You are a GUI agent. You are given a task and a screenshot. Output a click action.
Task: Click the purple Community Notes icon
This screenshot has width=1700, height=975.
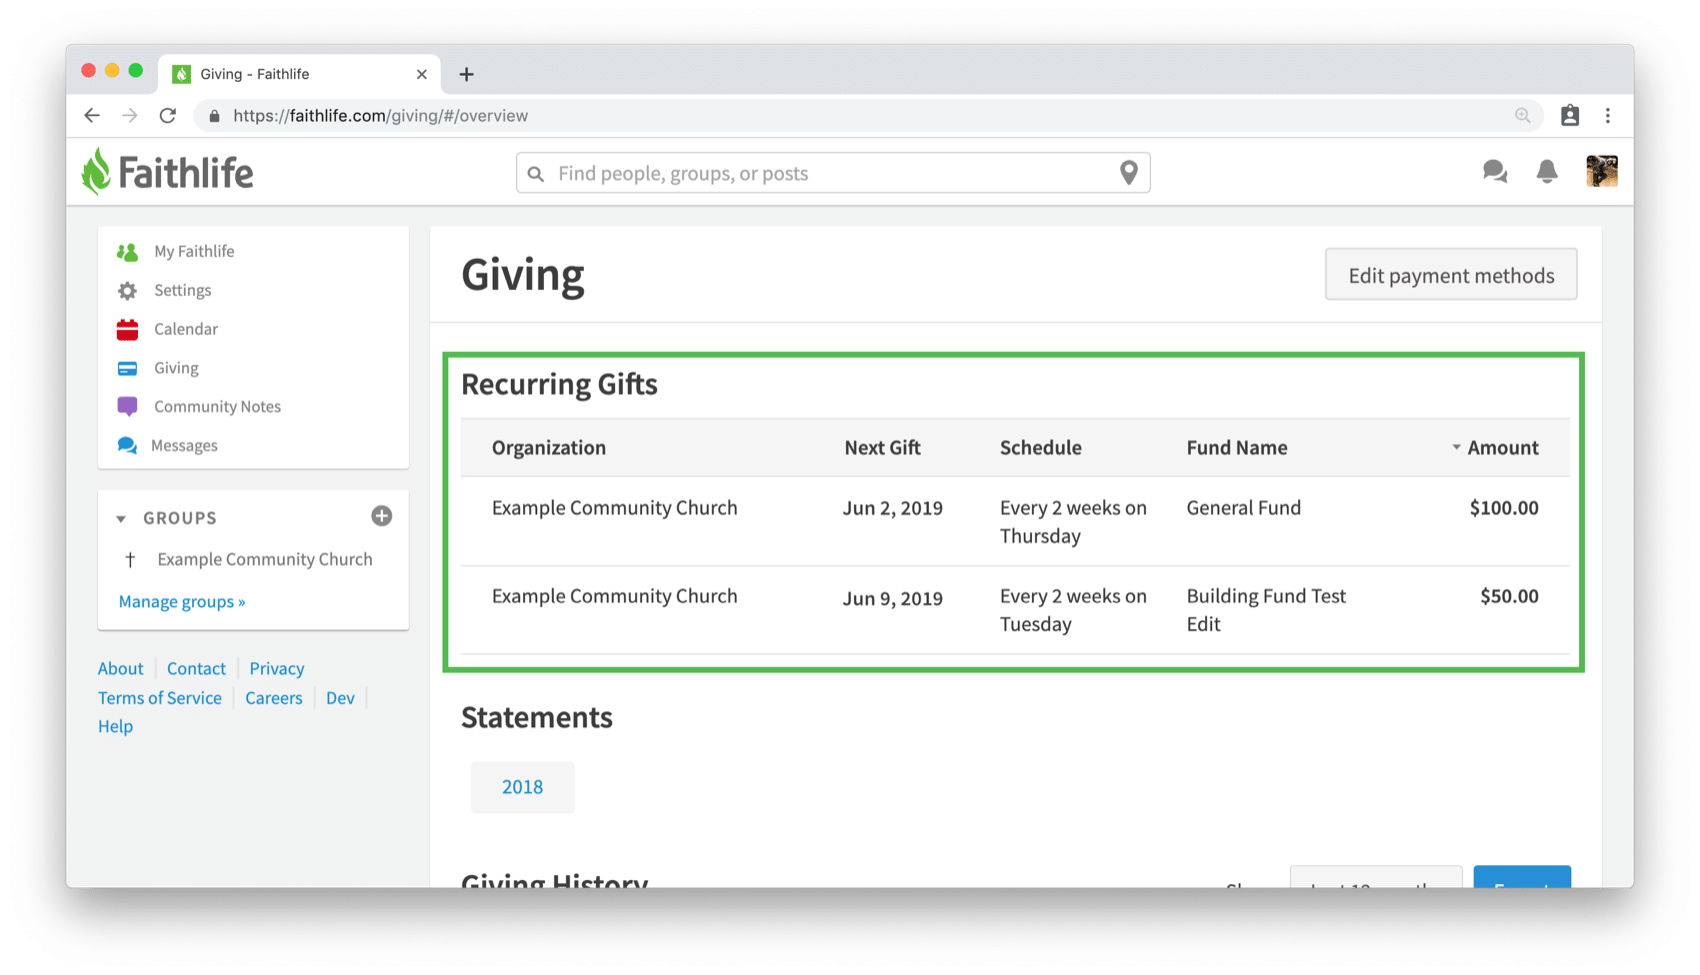tap(127, 407)
